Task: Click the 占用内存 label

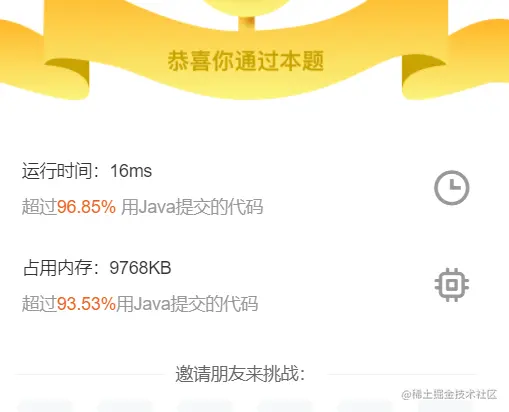Action: (x=57, y=268)
